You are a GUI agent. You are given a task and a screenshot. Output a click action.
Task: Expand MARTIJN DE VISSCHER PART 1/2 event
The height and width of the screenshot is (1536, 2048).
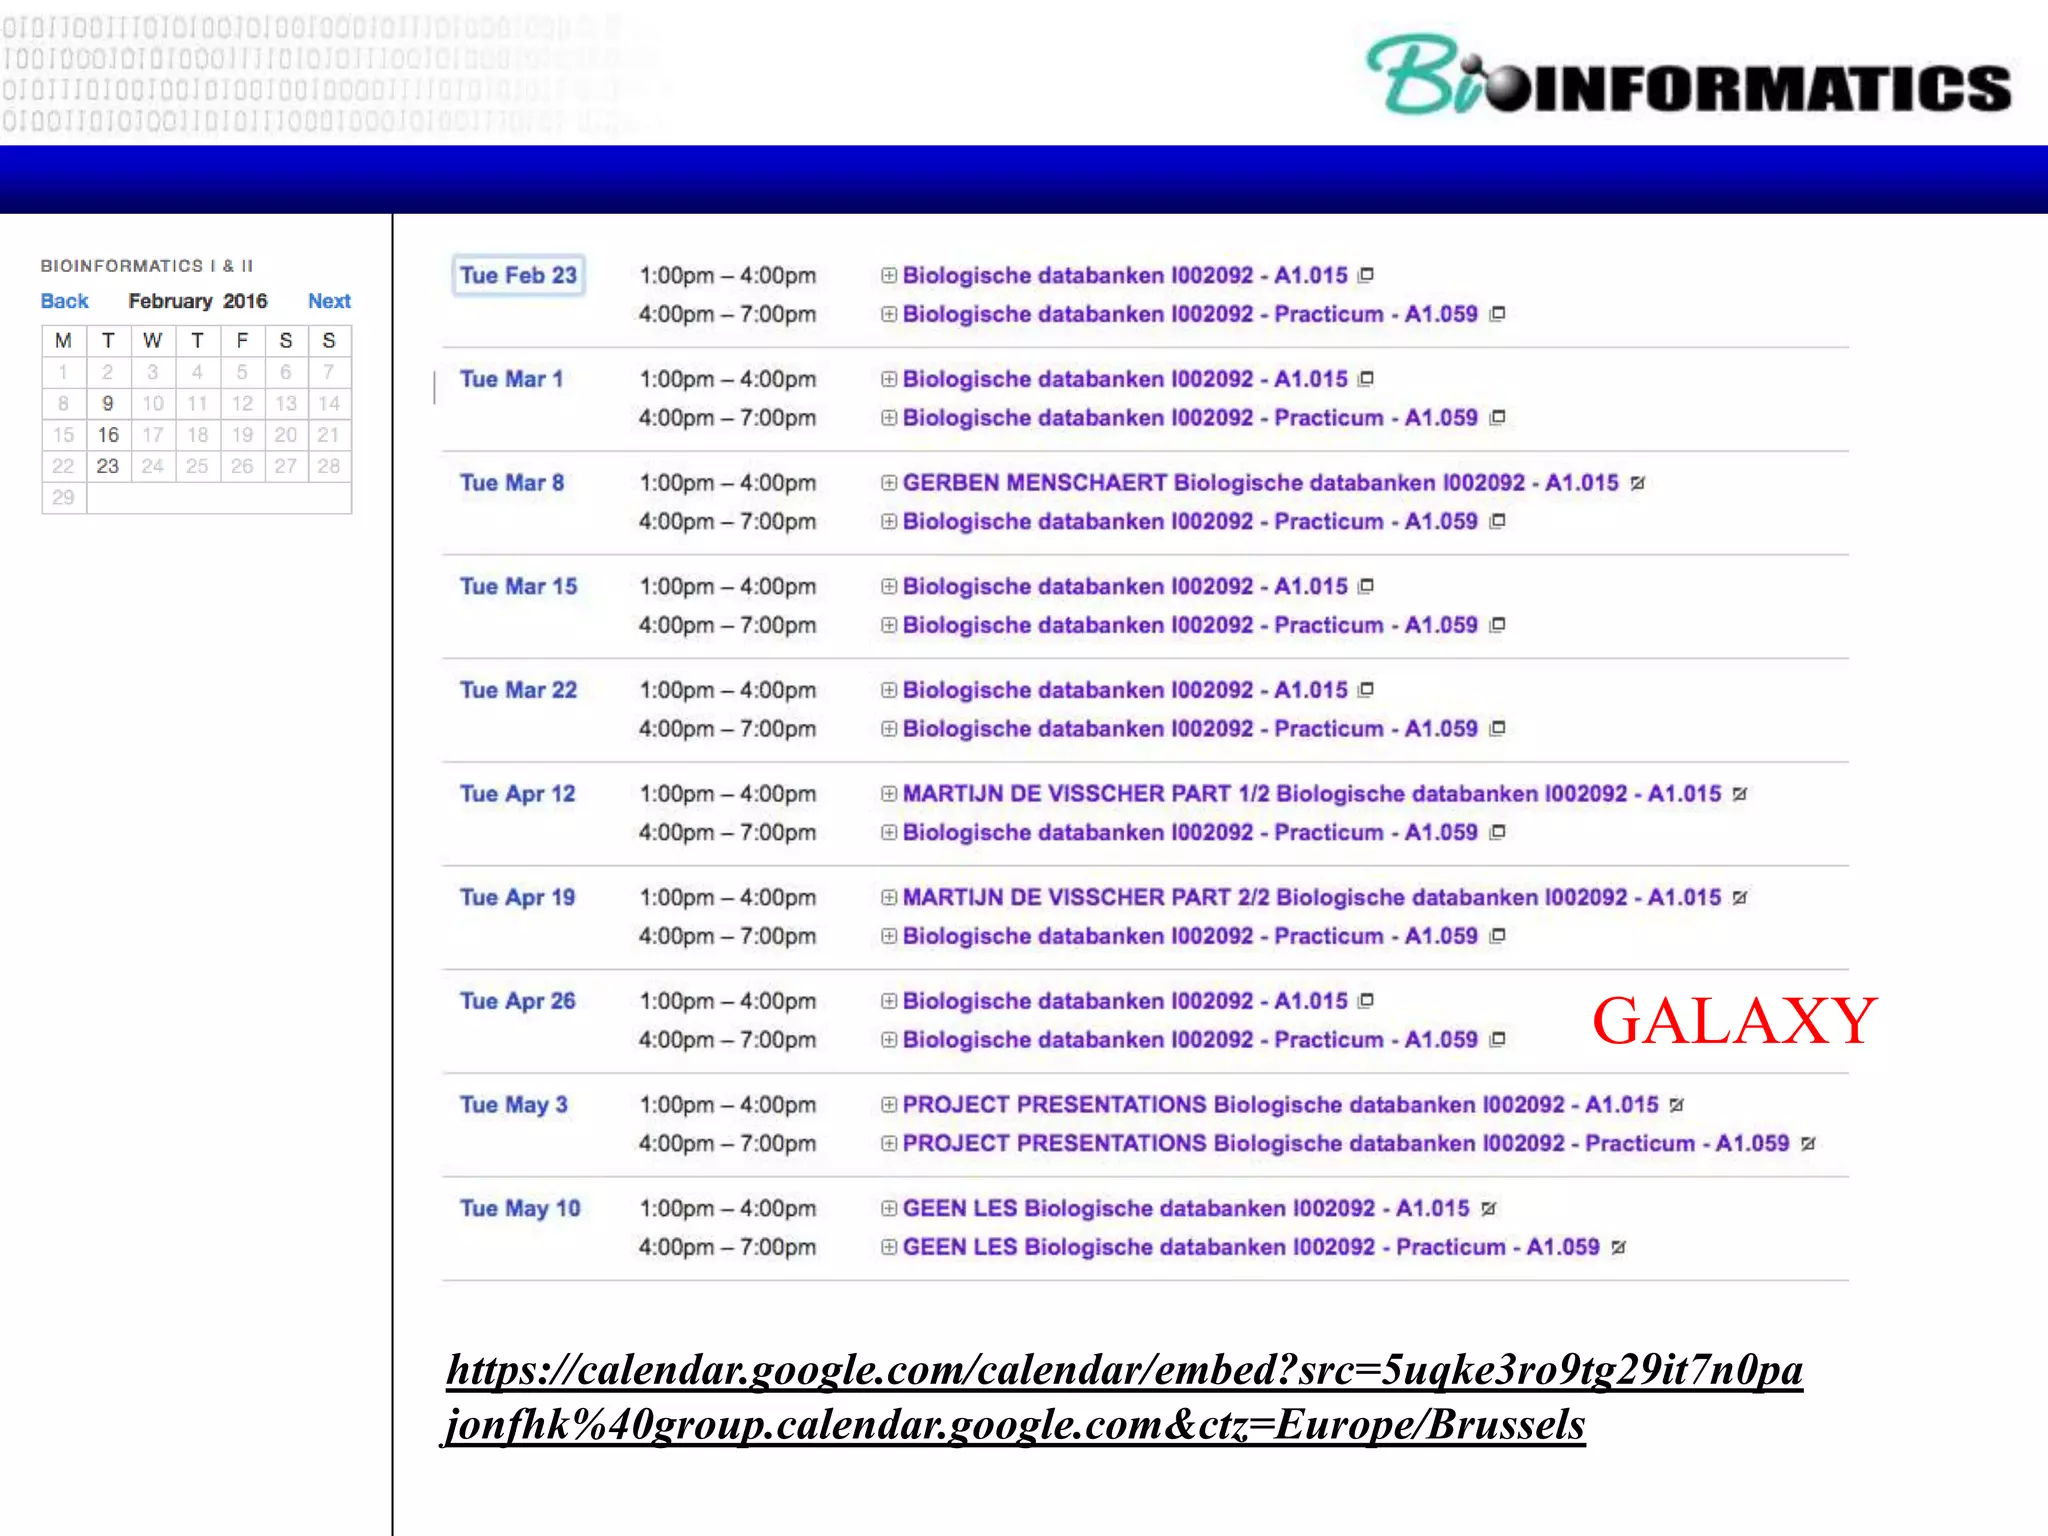click(x=888, y=794)
